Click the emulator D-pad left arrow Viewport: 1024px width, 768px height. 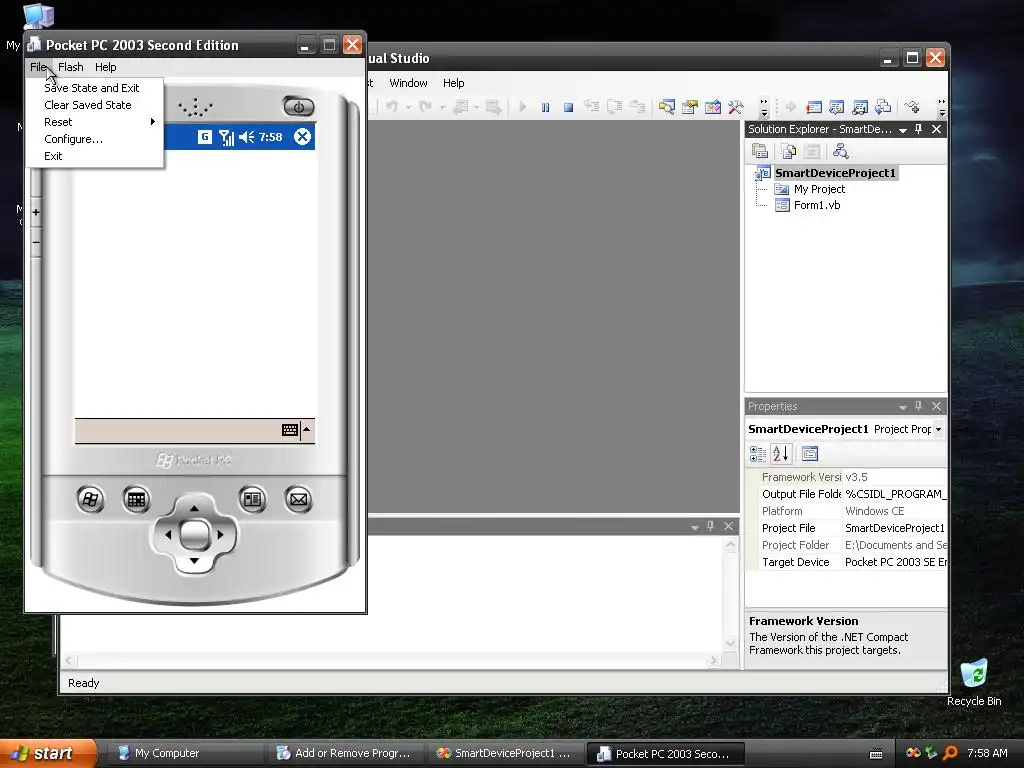coord(168,535)
